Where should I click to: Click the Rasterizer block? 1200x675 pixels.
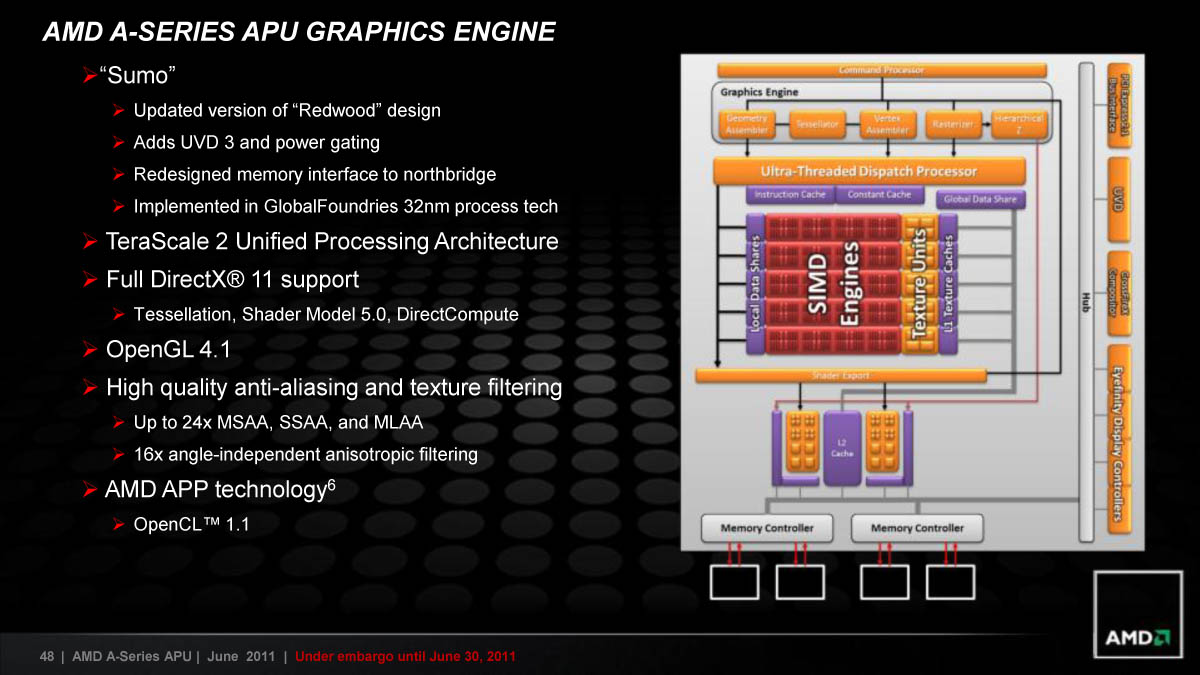[952, 125]
